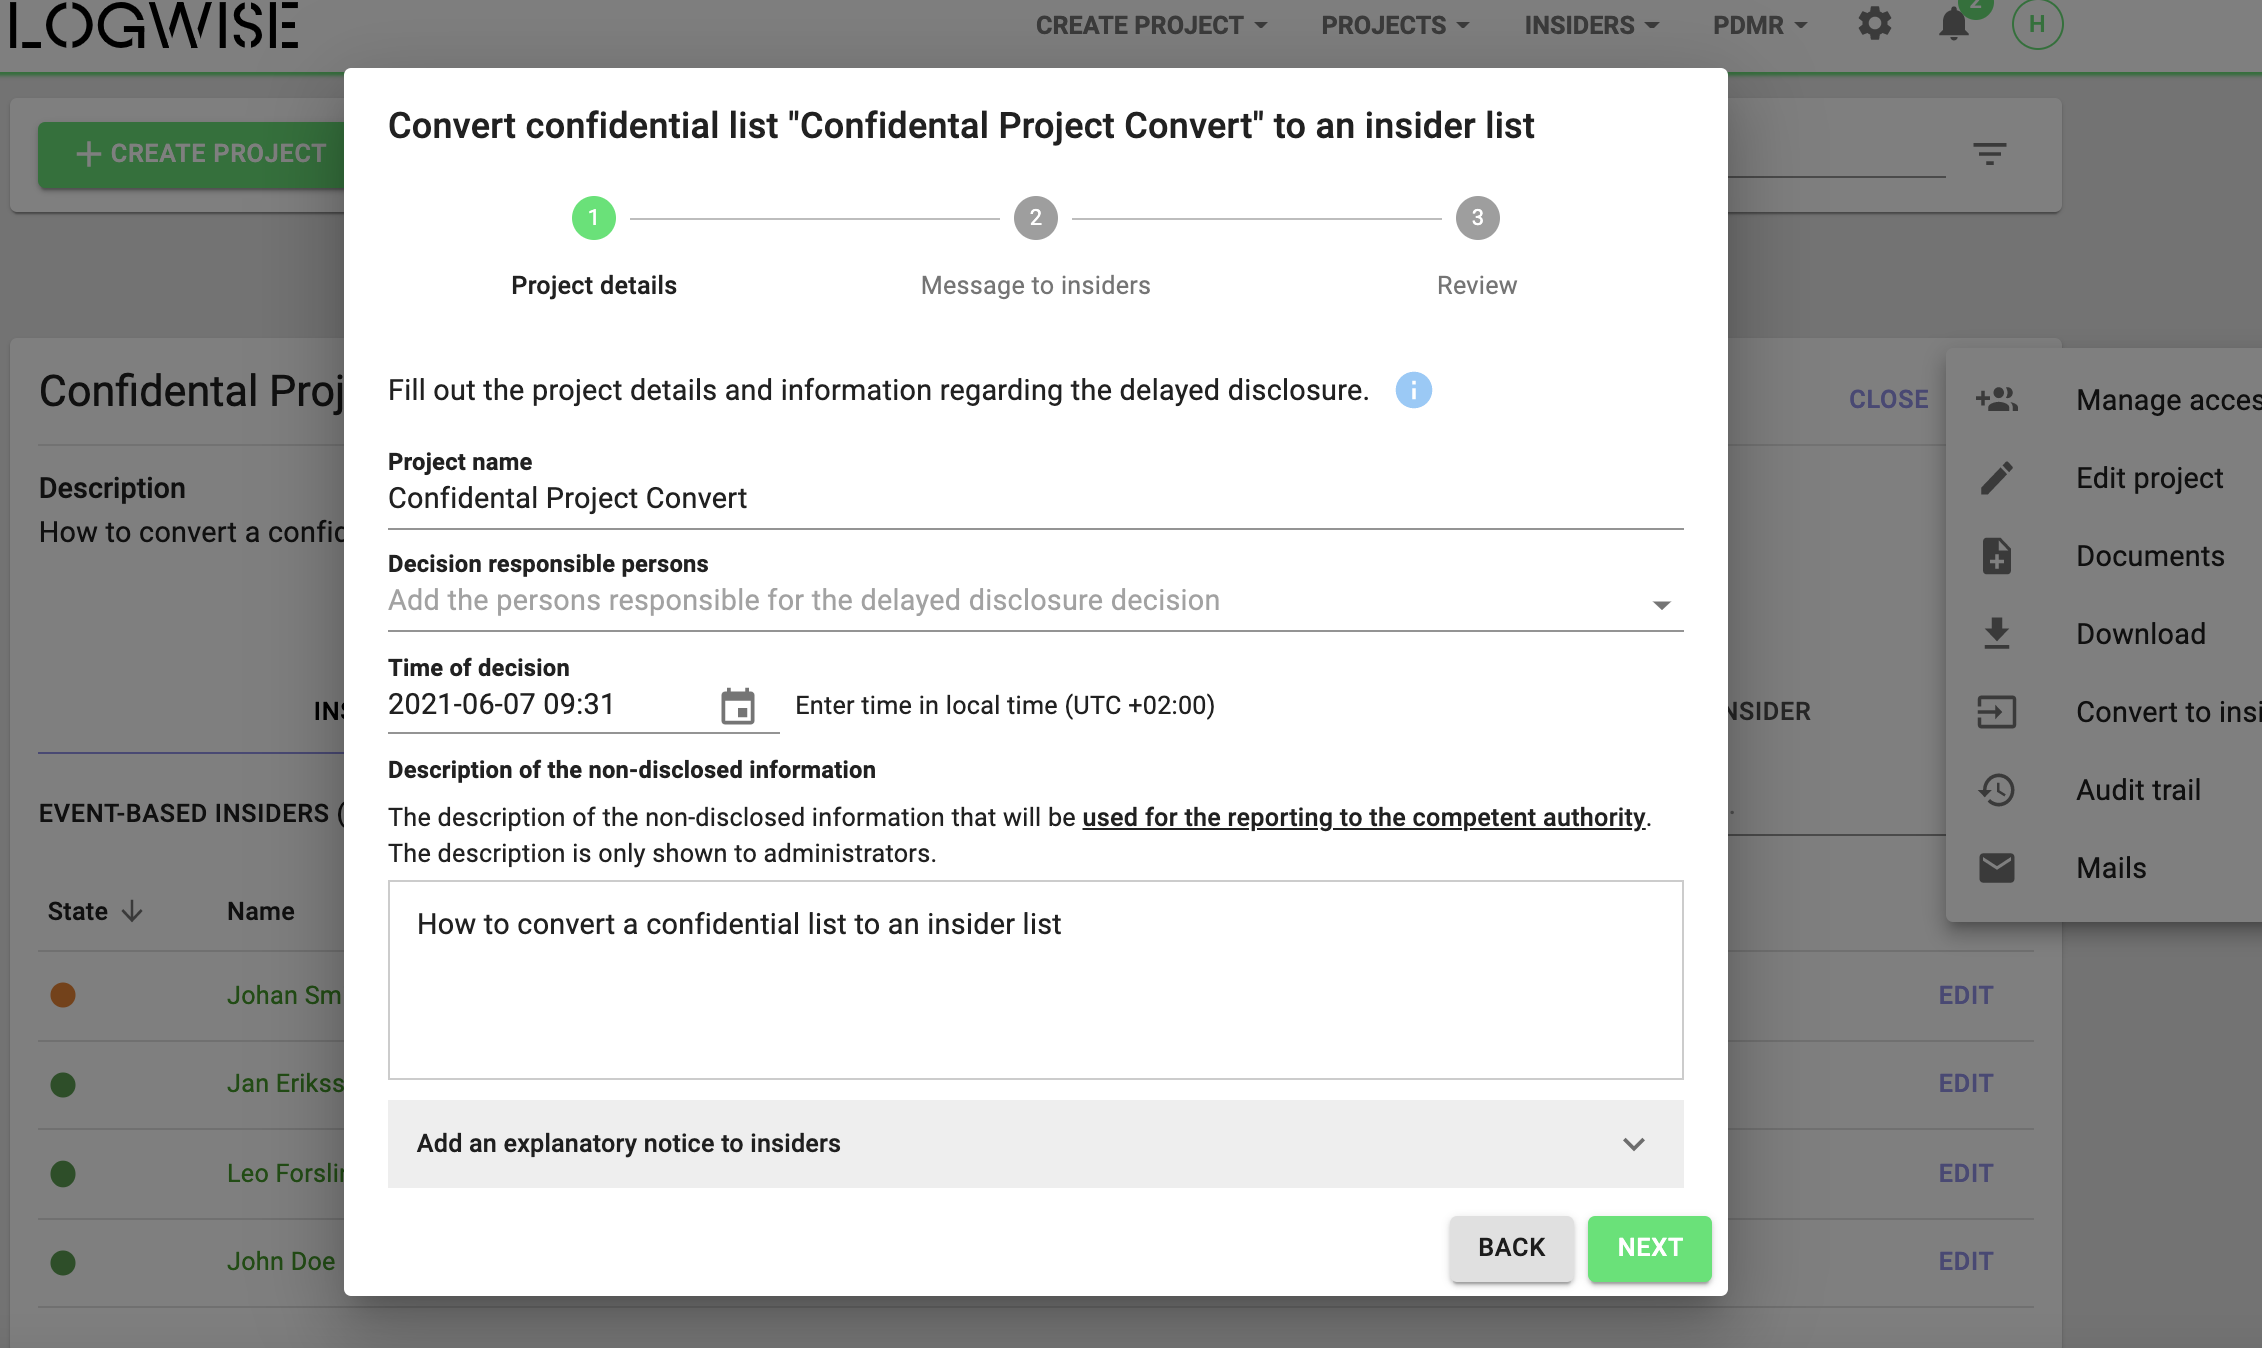
Task: Click the green NEXT button
Action: tap(1650, 1248)
